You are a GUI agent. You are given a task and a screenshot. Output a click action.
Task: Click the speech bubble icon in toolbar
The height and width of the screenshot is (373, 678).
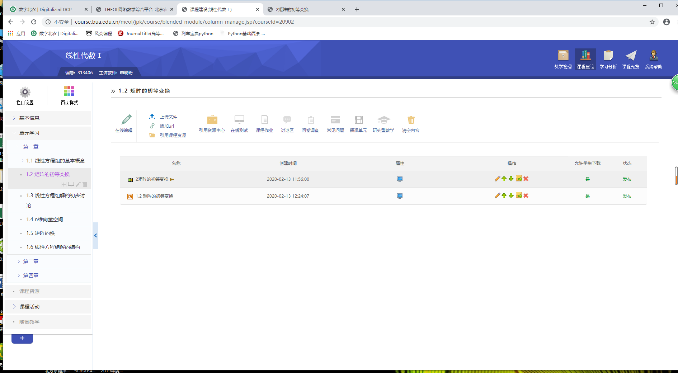pyautogui.click(x=287, y=120)
